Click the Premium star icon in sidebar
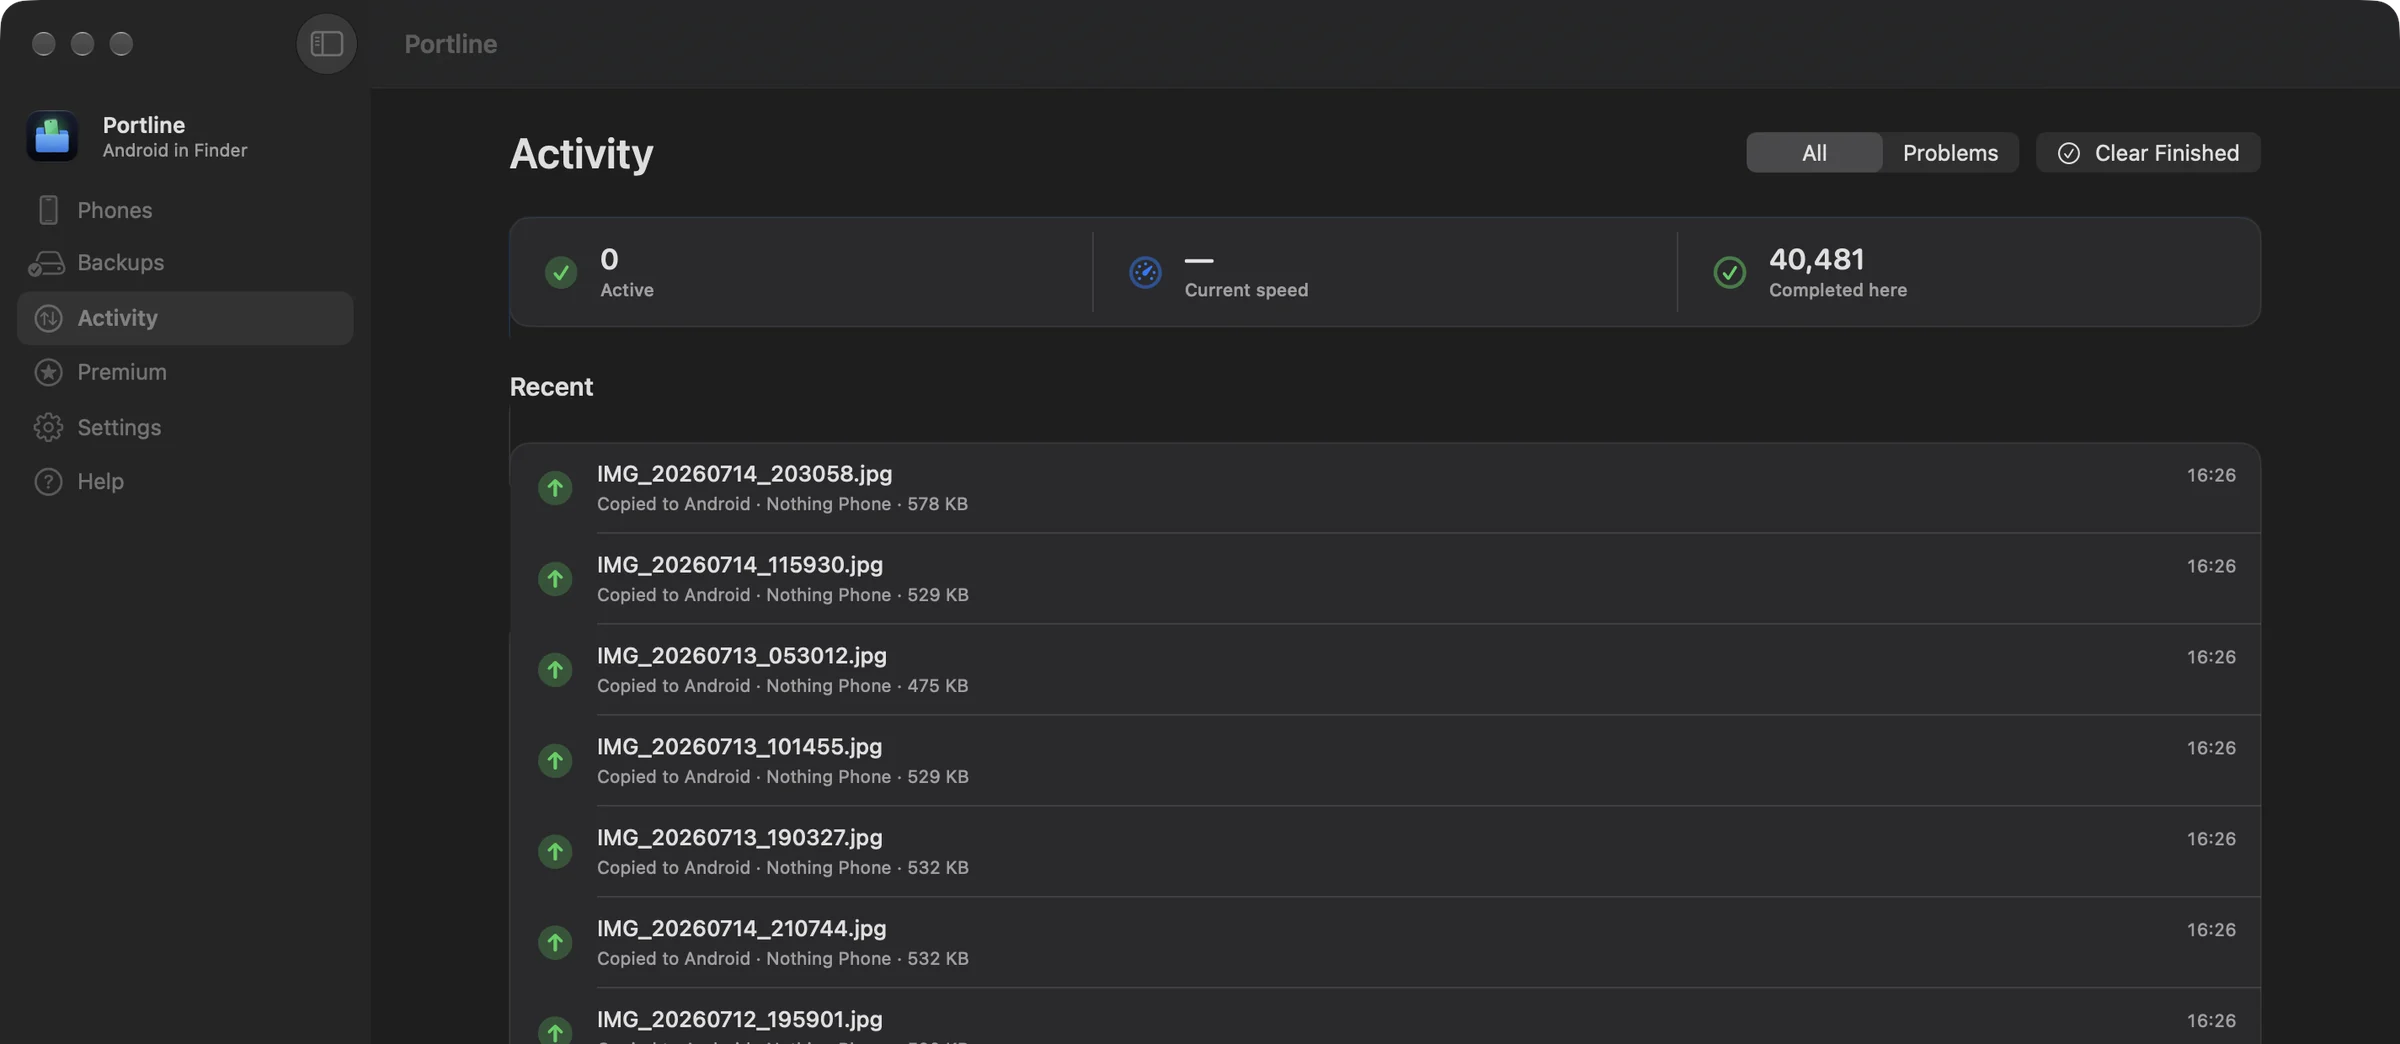Screen dimensions: 2400x1044 tap(48, 372)
